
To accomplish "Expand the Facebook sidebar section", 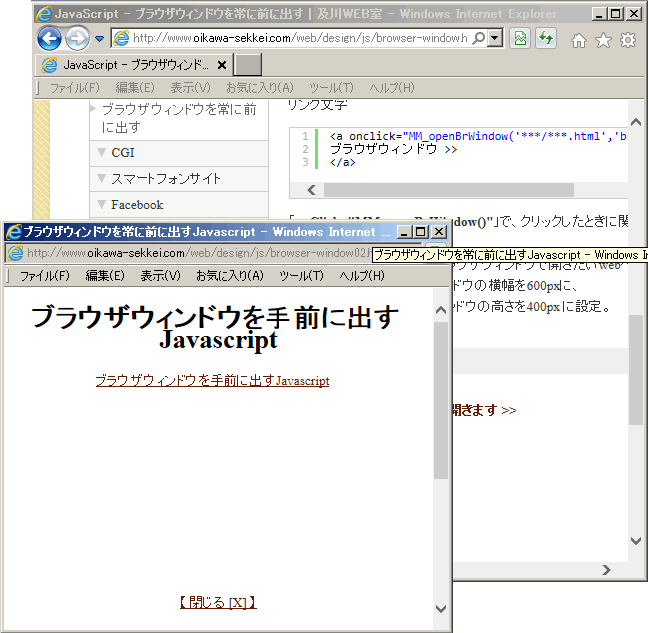I will click(x=179, y=205).
